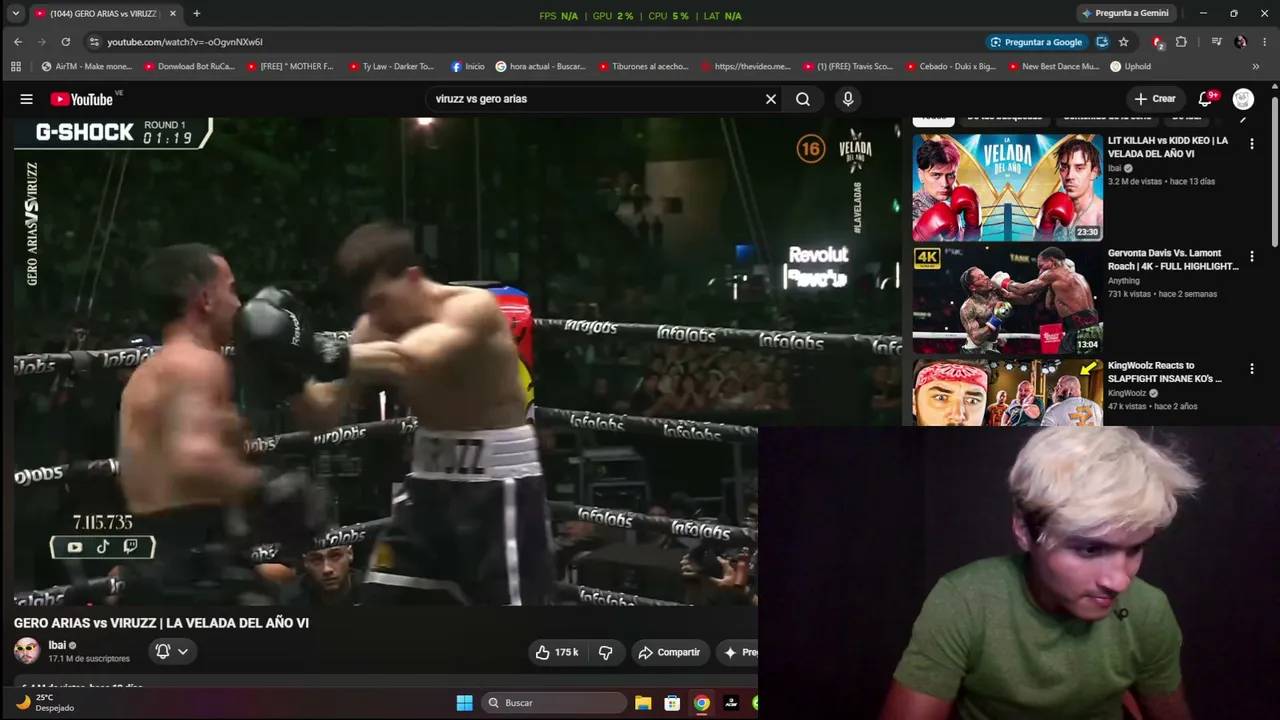Open Gervonta Davis Vs. Lamont Roach title
Screen dimensions: 1280x720
[1173, 260]
